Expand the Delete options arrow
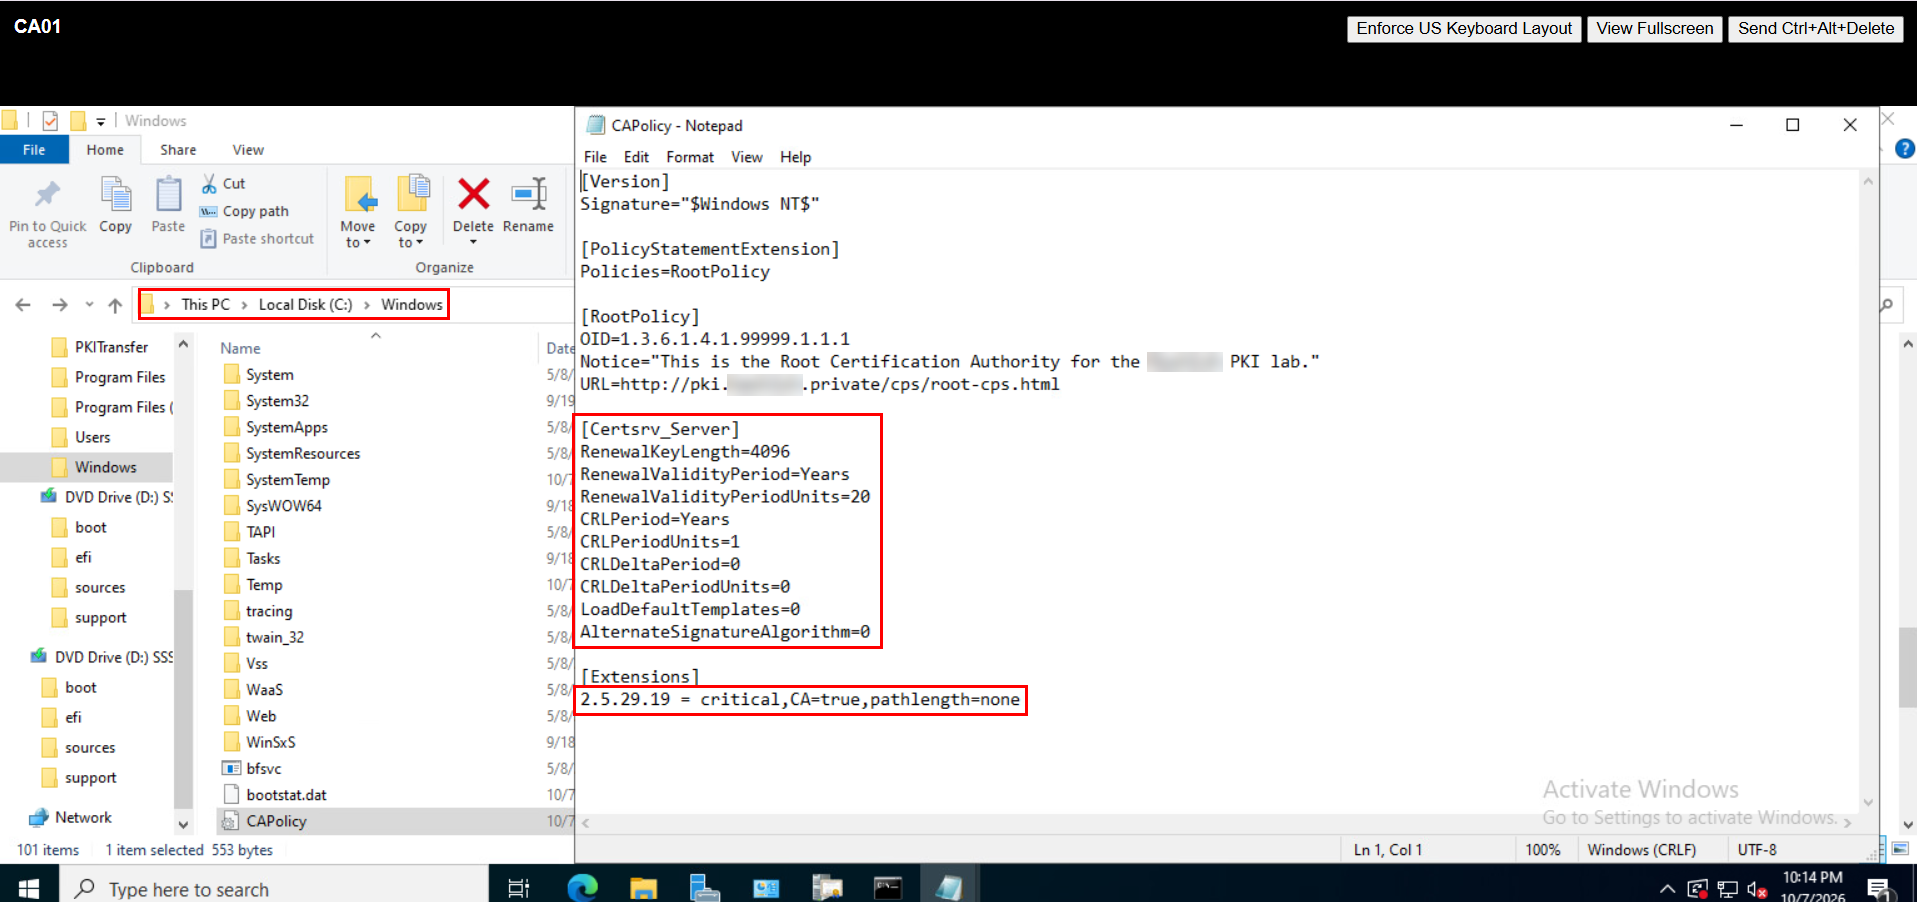The image size is (1917, 902). coord(473,243)
